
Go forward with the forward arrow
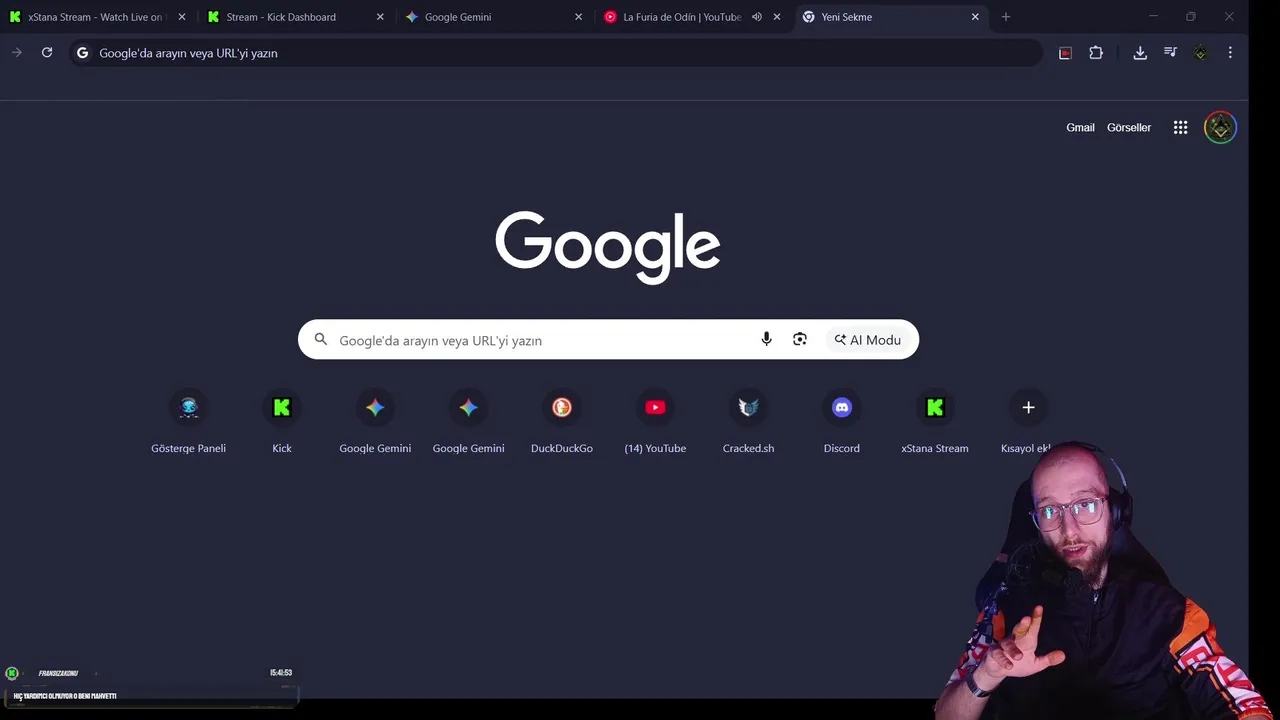(x=17, y=53)
